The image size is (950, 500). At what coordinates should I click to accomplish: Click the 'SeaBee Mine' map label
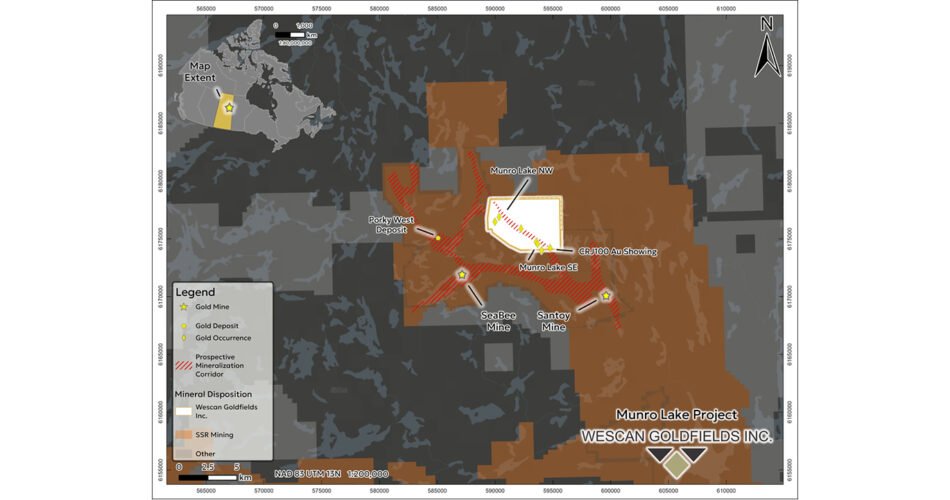point(499,321)
